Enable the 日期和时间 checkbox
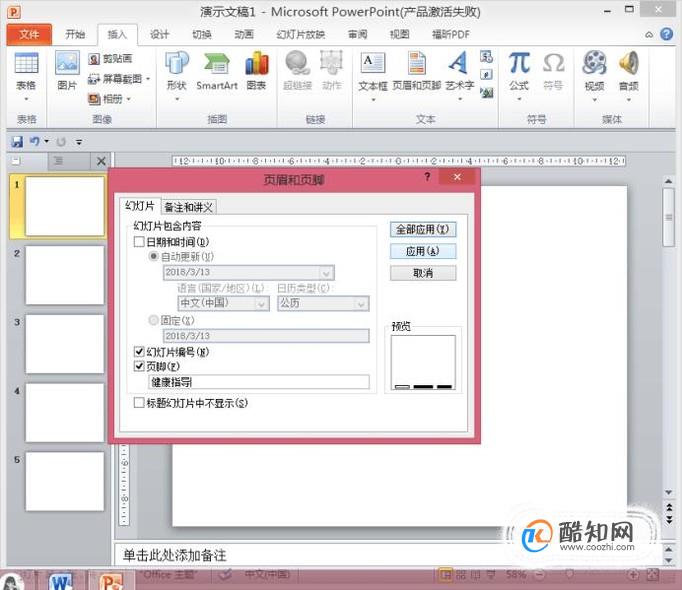The width and height of the screenshot is (682, 590). point(139,242)
